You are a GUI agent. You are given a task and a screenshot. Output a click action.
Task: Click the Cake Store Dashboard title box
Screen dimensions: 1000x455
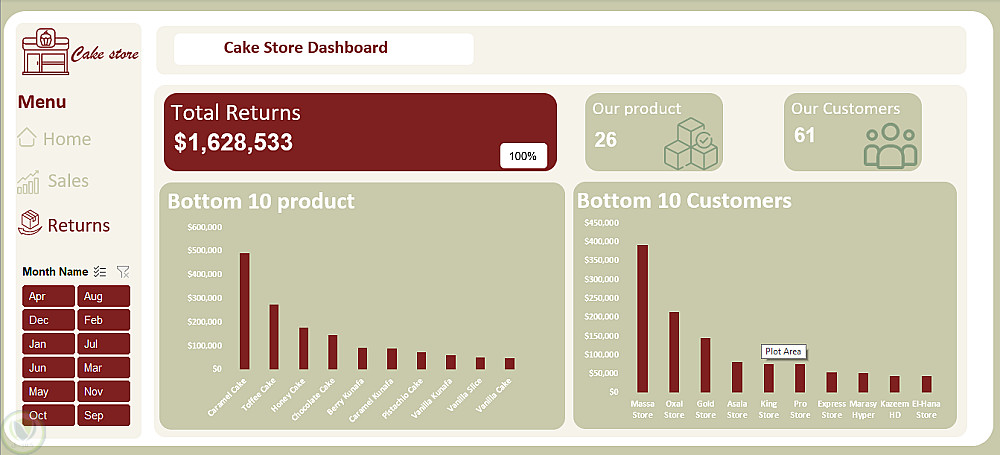[323, 48]
